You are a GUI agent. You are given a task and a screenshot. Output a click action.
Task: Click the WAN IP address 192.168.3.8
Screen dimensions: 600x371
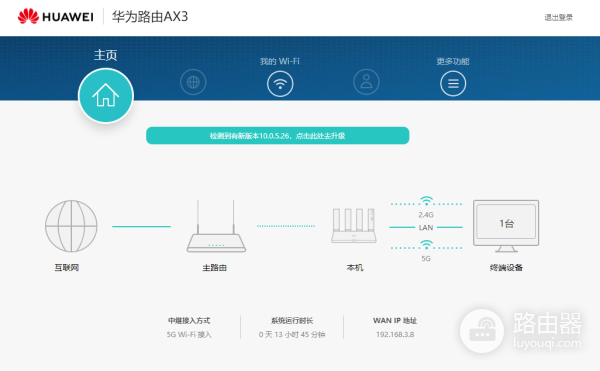(395, 334)
